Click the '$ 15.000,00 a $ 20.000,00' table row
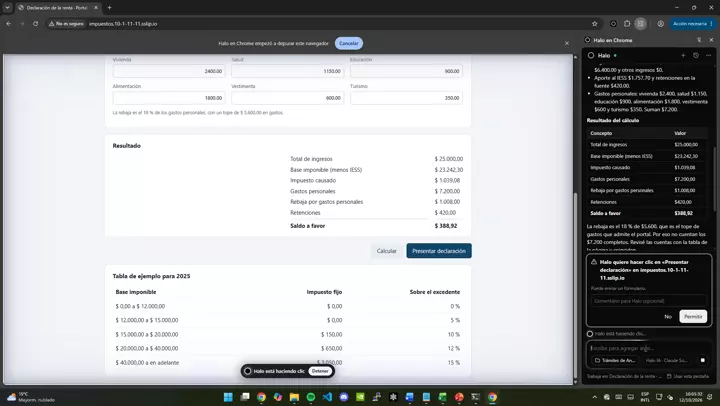Viewport: 720px width, 406px height. [287, 334]
